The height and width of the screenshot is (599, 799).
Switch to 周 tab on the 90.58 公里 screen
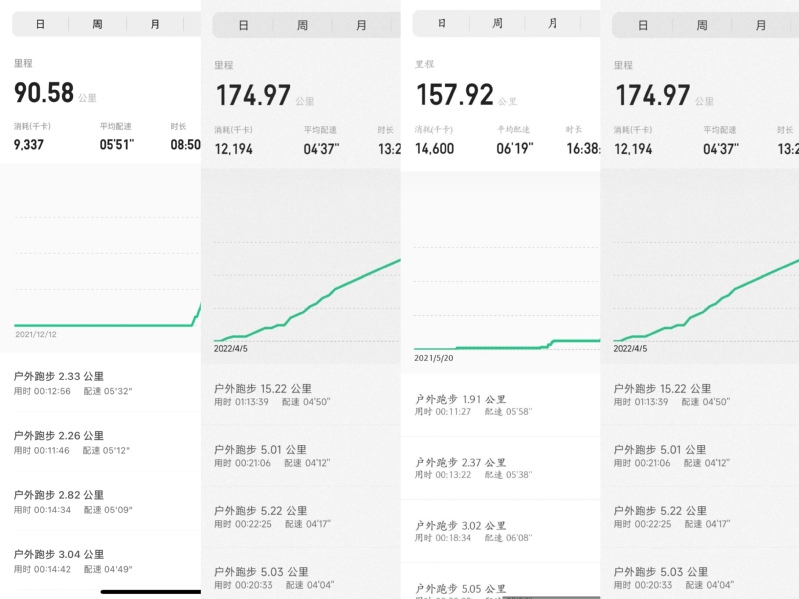97,24
